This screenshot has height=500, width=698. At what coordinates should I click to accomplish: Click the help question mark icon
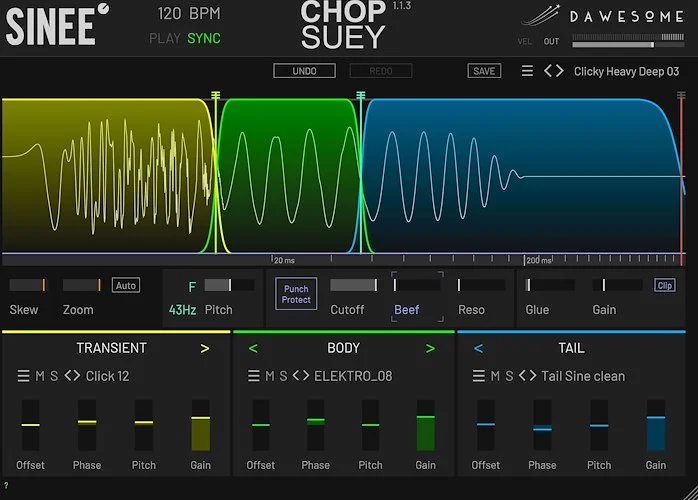click(6, 485)
